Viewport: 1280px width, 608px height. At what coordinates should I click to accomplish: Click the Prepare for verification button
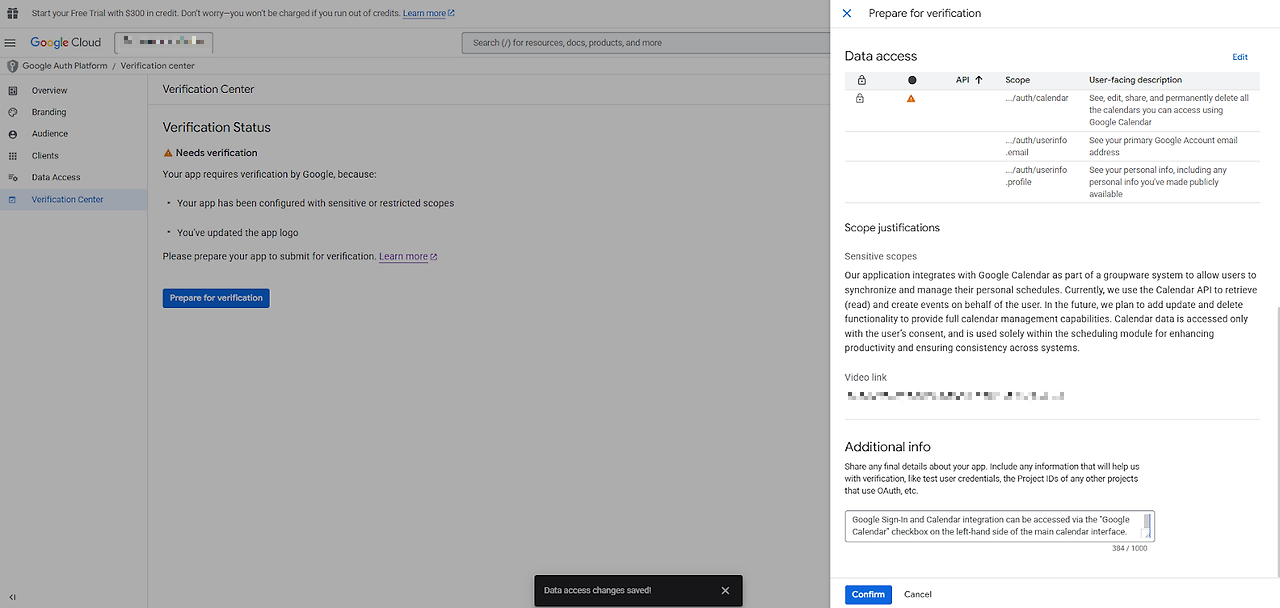coord(216,298)
